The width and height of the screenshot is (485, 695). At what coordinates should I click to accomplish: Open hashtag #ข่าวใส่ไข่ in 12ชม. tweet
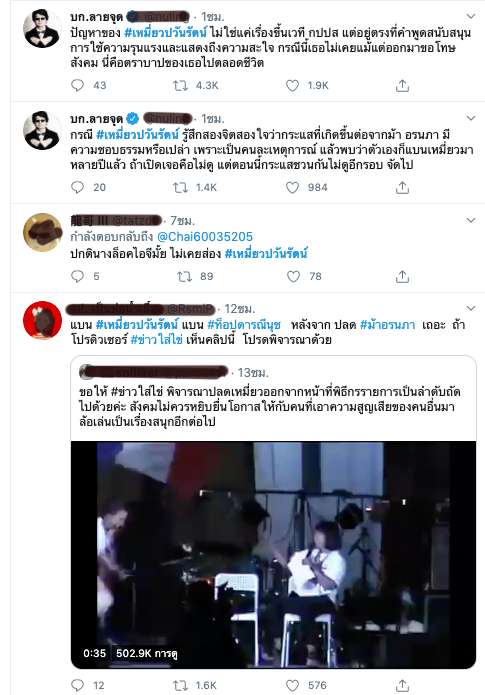coord(156,340)
